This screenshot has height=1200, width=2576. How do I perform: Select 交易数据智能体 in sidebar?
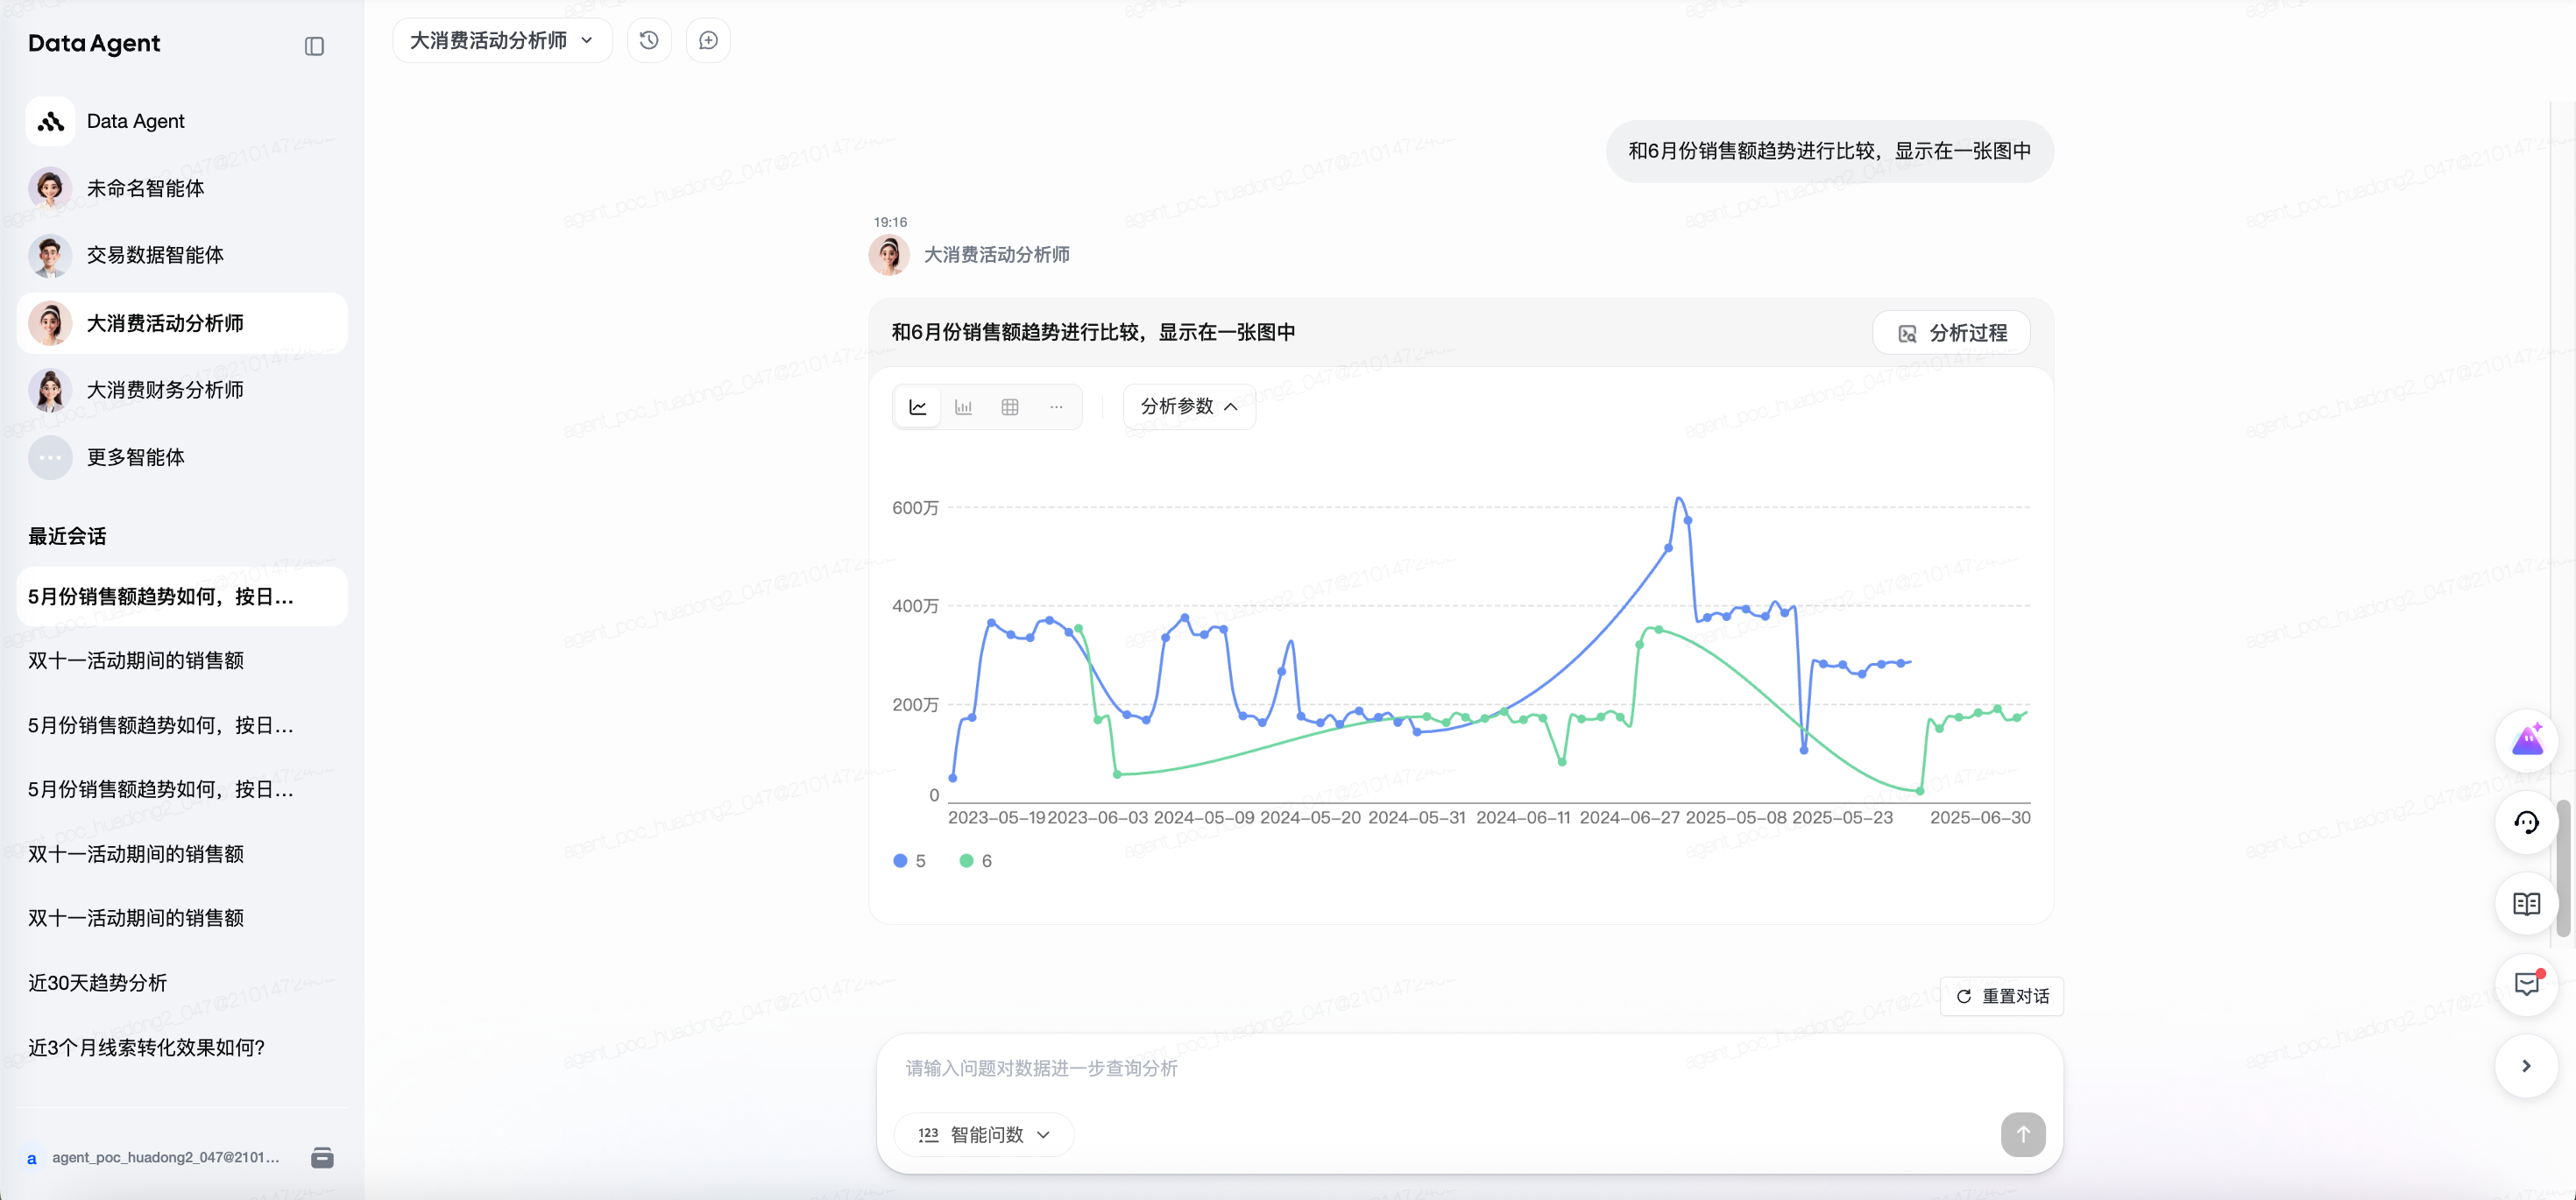pyautogui.click(x=155, y=255)
